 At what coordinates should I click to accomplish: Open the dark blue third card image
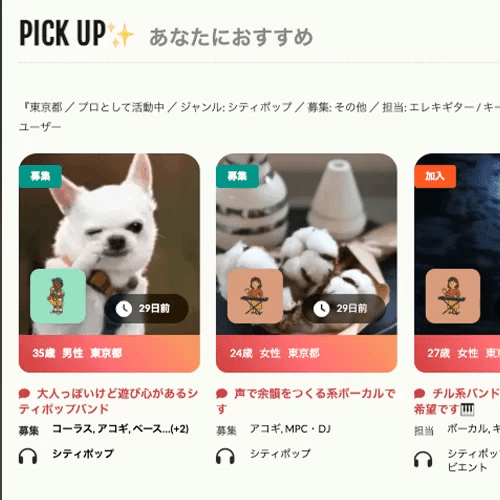(x=457, y=244)
